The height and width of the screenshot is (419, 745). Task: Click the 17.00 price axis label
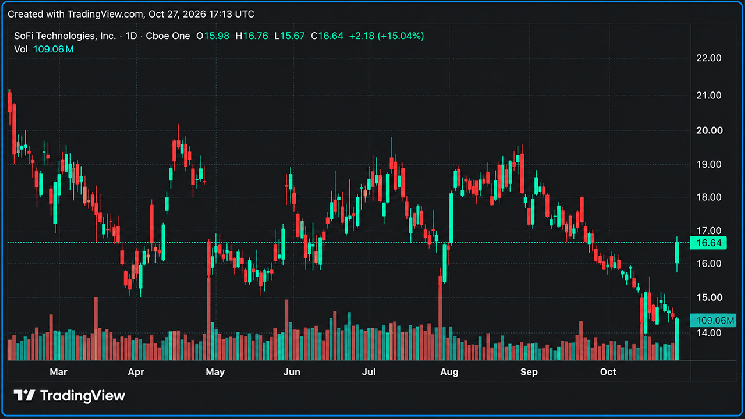coord(708,231)
